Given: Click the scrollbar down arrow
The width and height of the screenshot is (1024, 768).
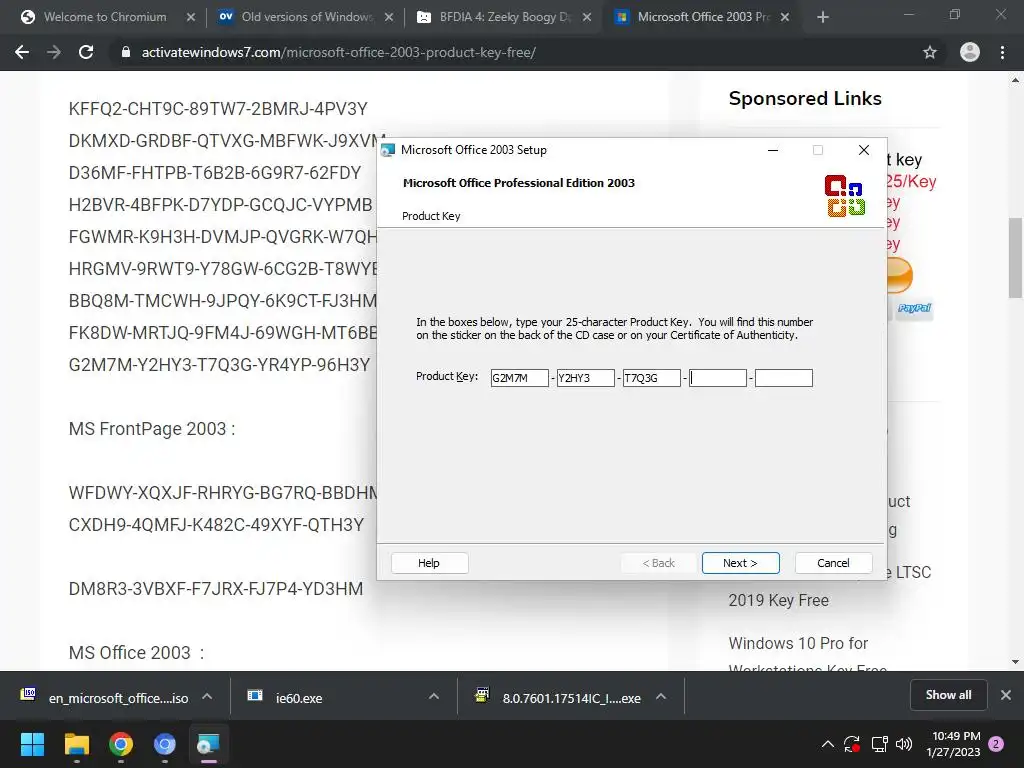Looking at the screenshot, I should click(1015, 662).
